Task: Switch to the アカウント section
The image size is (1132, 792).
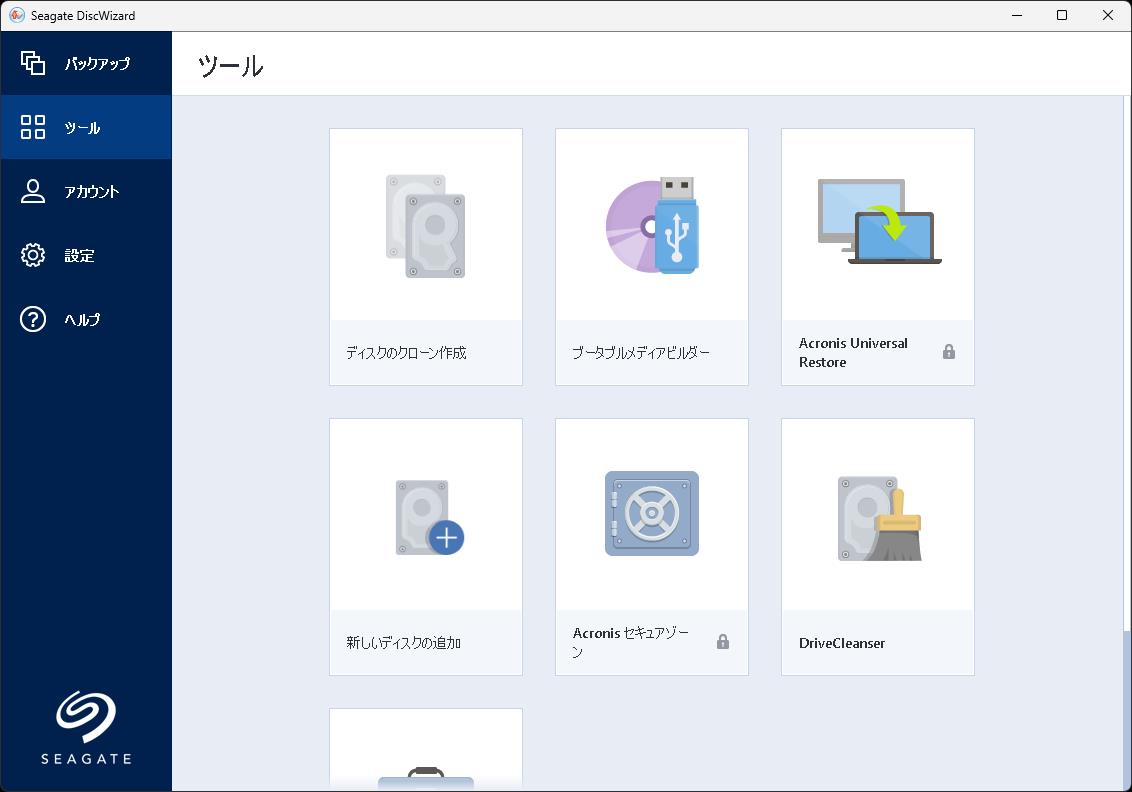Action: point(86,191)
